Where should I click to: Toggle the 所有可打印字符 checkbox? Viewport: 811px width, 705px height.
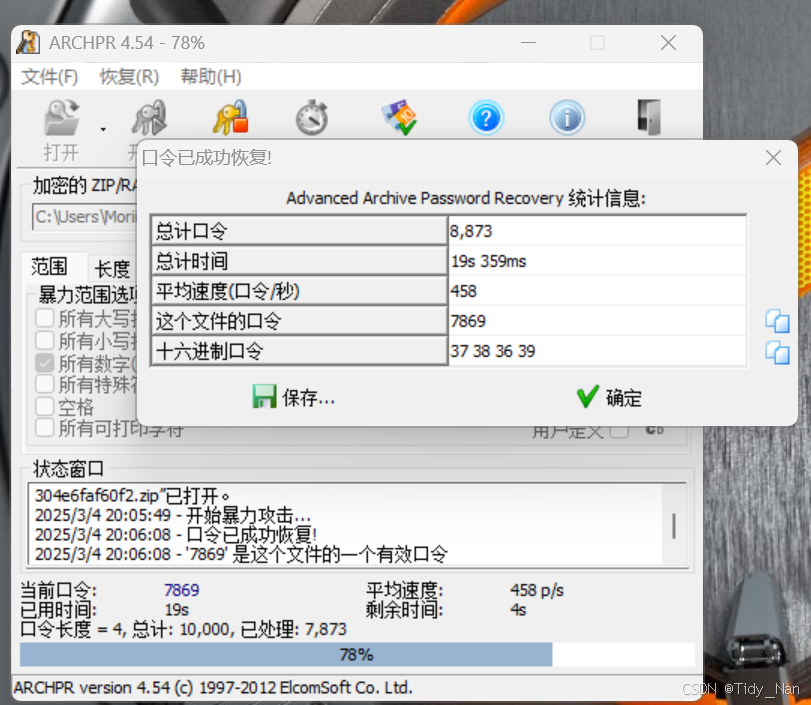point(44,428)
